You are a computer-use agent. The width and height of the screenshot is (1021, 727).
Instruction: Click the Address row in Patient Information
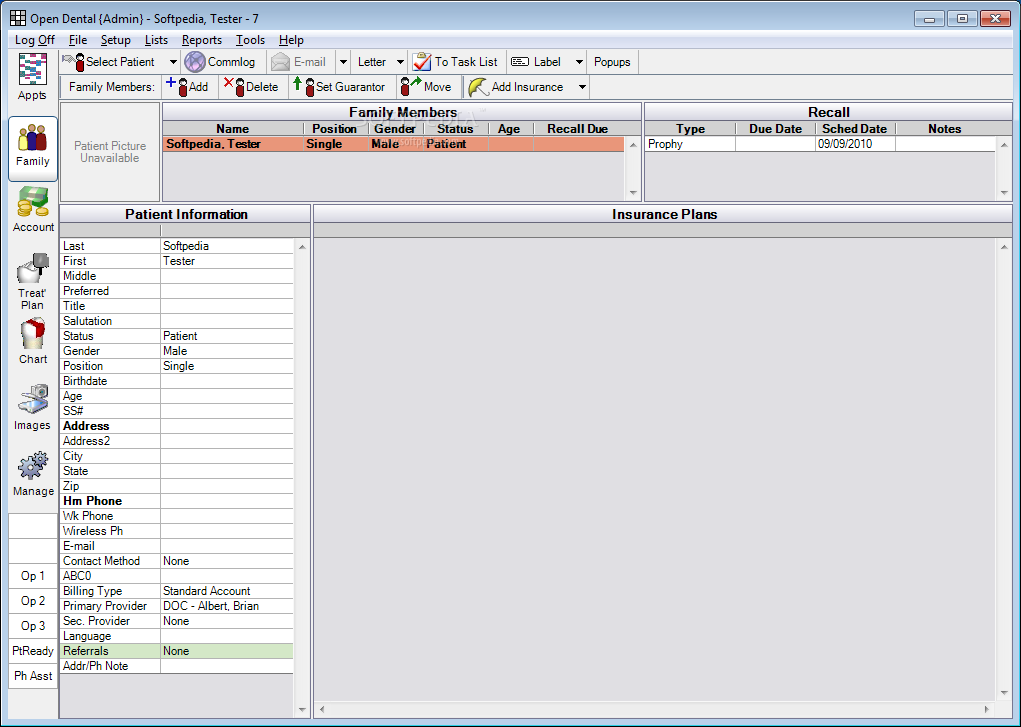[176, 426]
